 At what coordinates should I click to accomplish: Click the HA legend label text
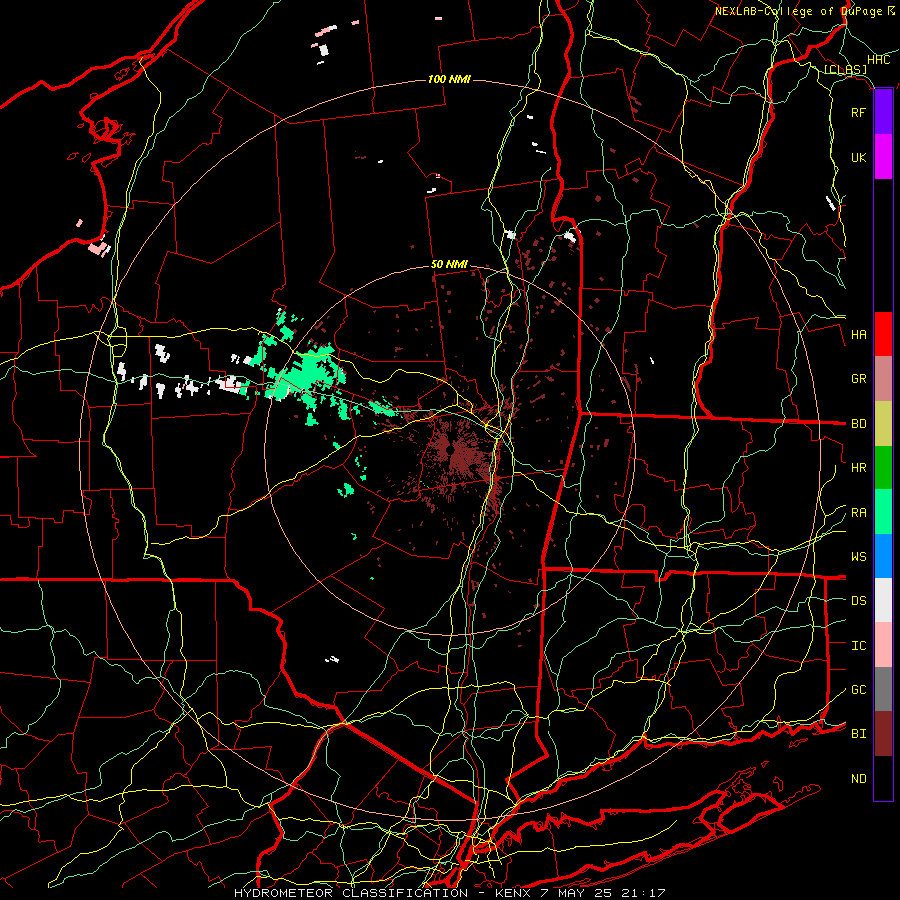pos(858,334)
